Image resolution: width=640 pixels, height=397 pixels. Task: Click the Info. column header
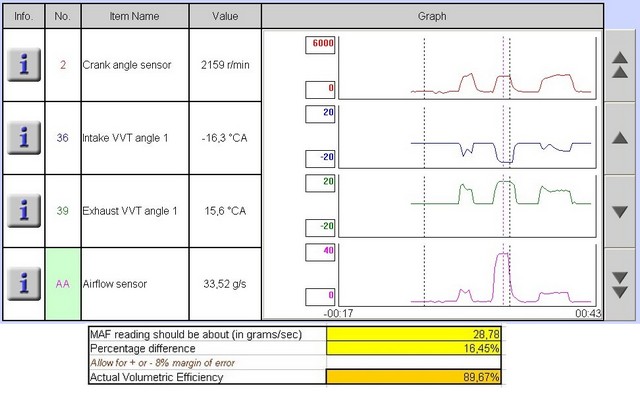click(24, 16)
